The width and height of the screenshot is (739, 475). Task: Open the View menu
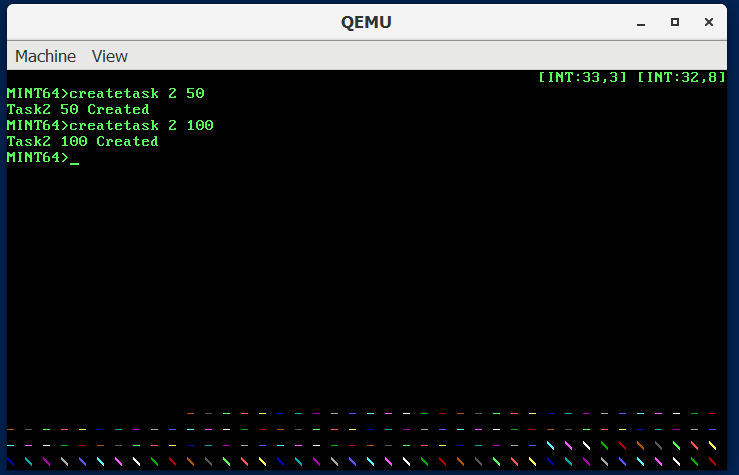[x=110, y=56]
